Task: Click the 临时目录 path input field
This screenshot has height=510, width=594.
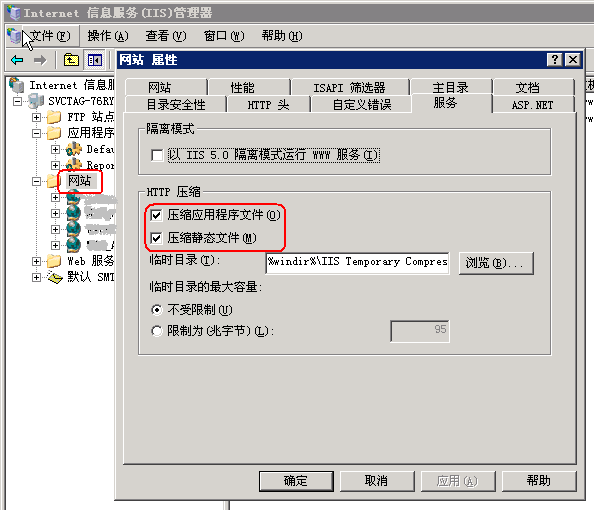Action: [358, 263]
